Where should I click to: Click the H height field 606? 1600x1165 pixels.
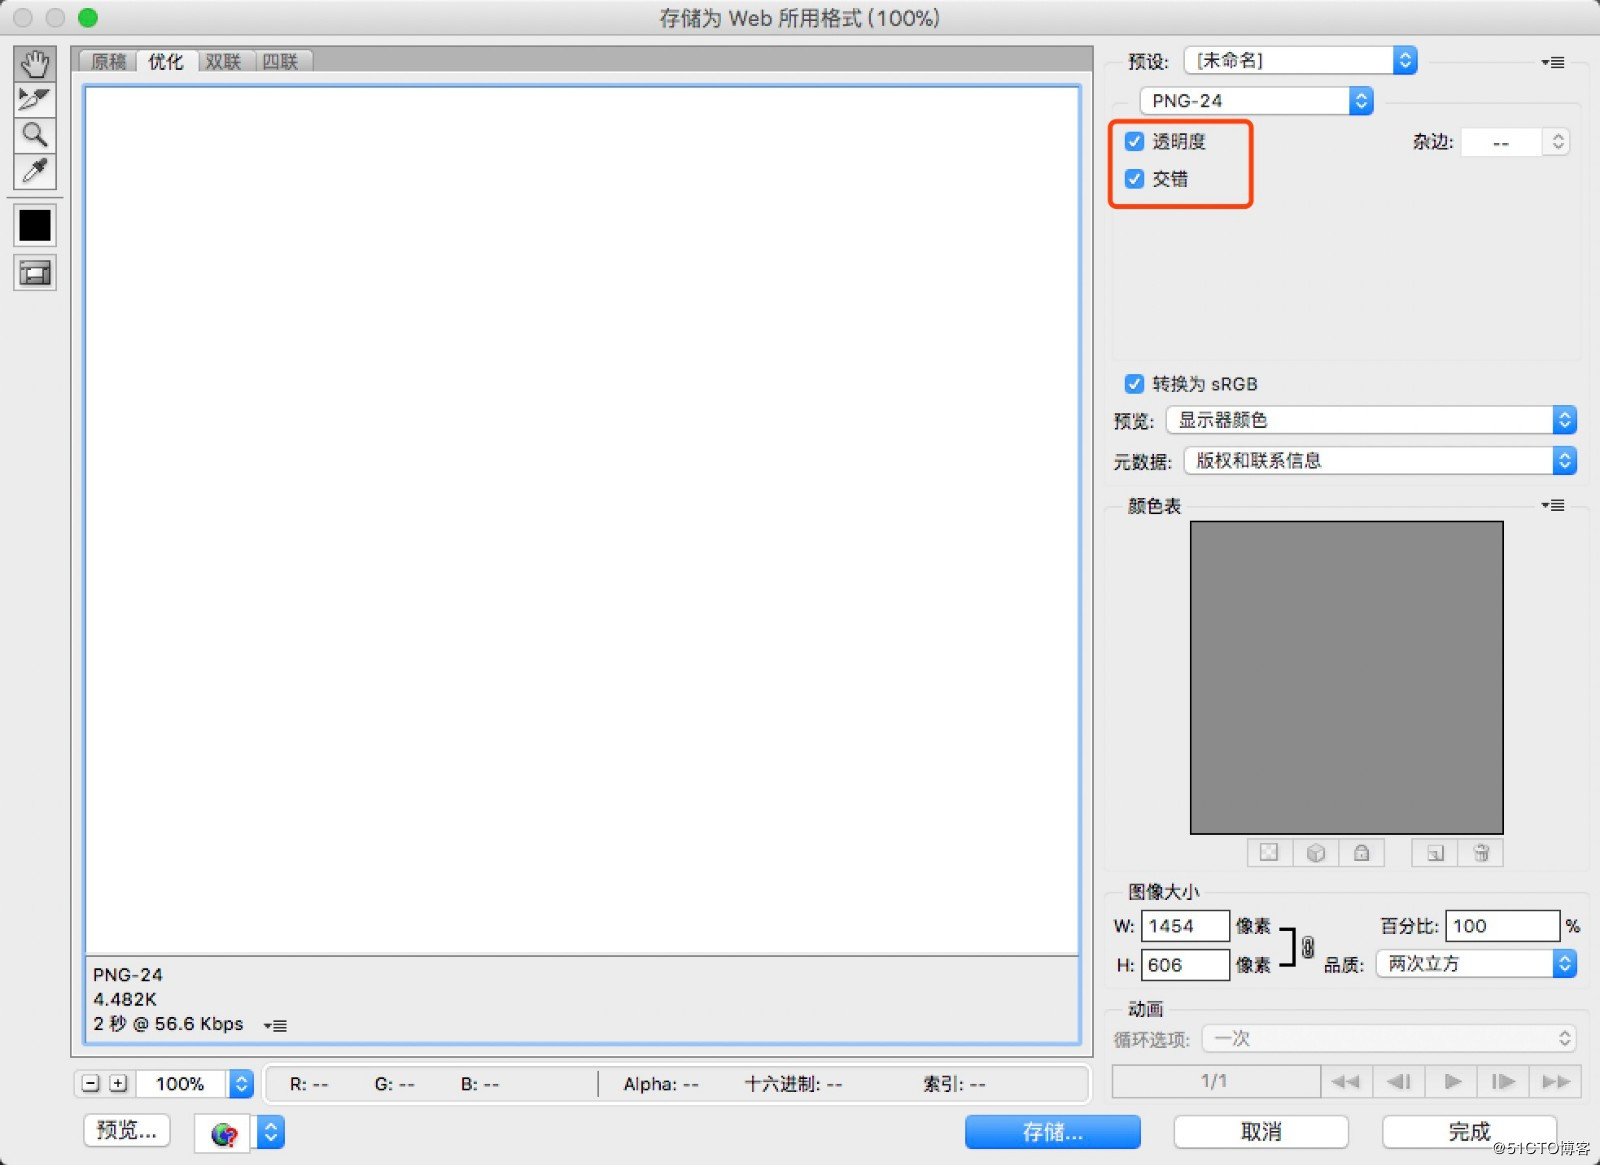point(1185,965)
